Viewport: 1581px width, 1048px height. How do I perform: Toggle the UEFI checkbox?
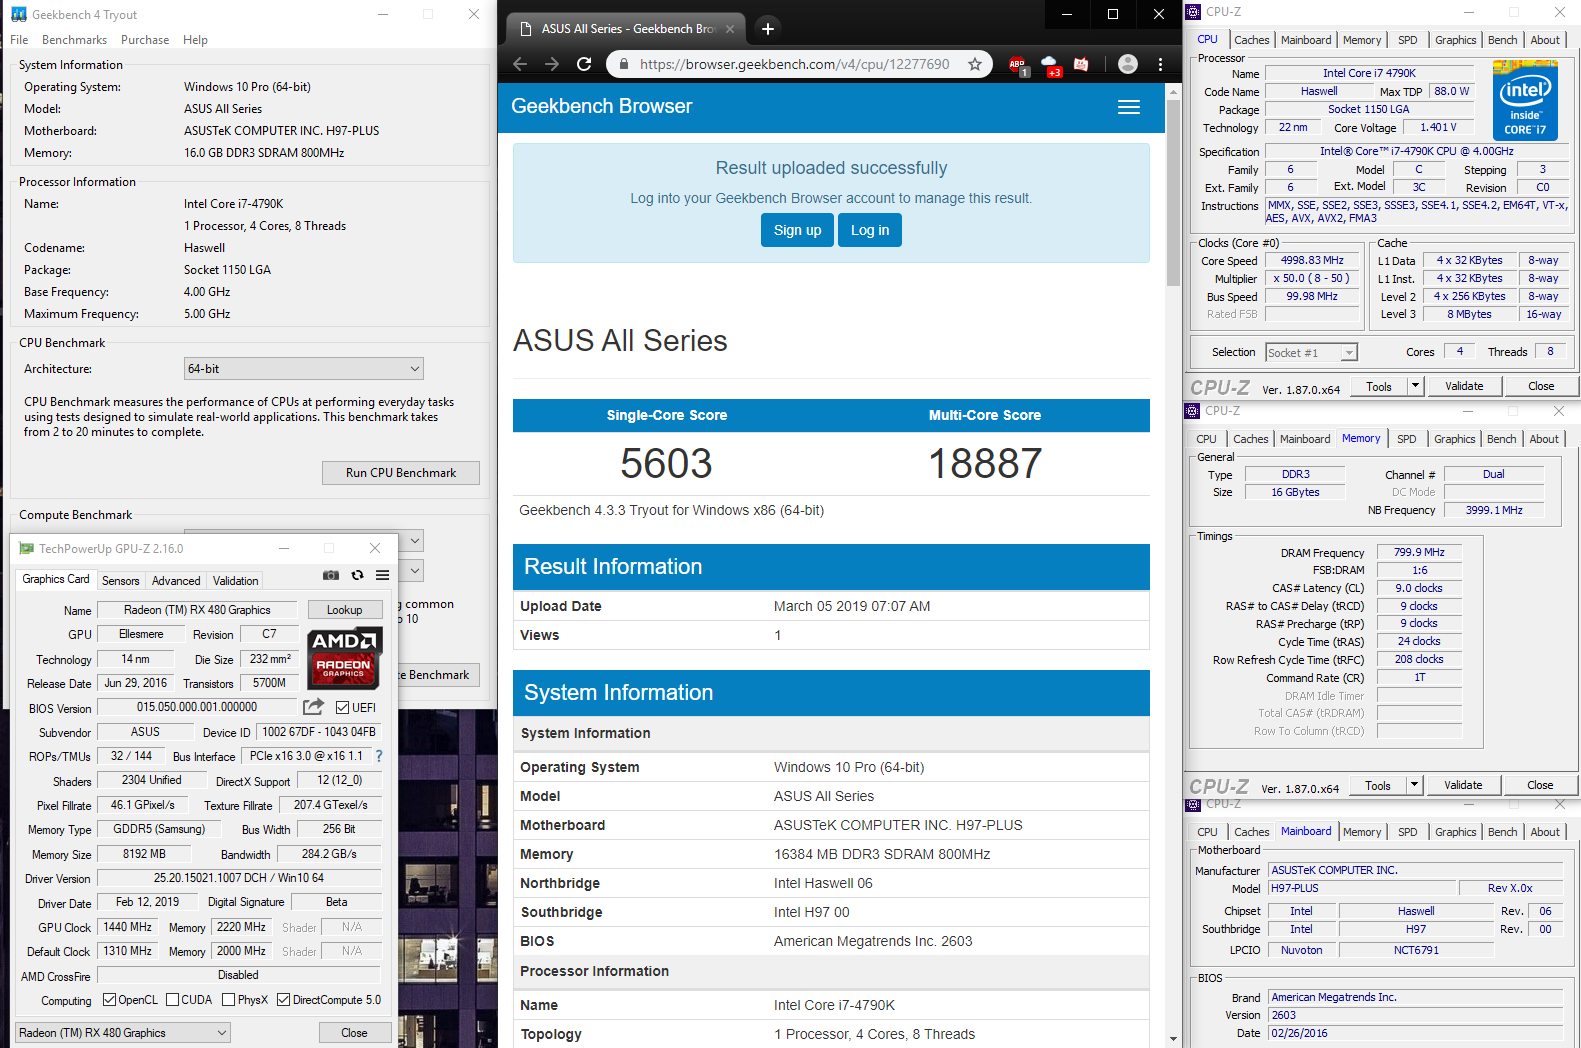[x=343, y=707]
